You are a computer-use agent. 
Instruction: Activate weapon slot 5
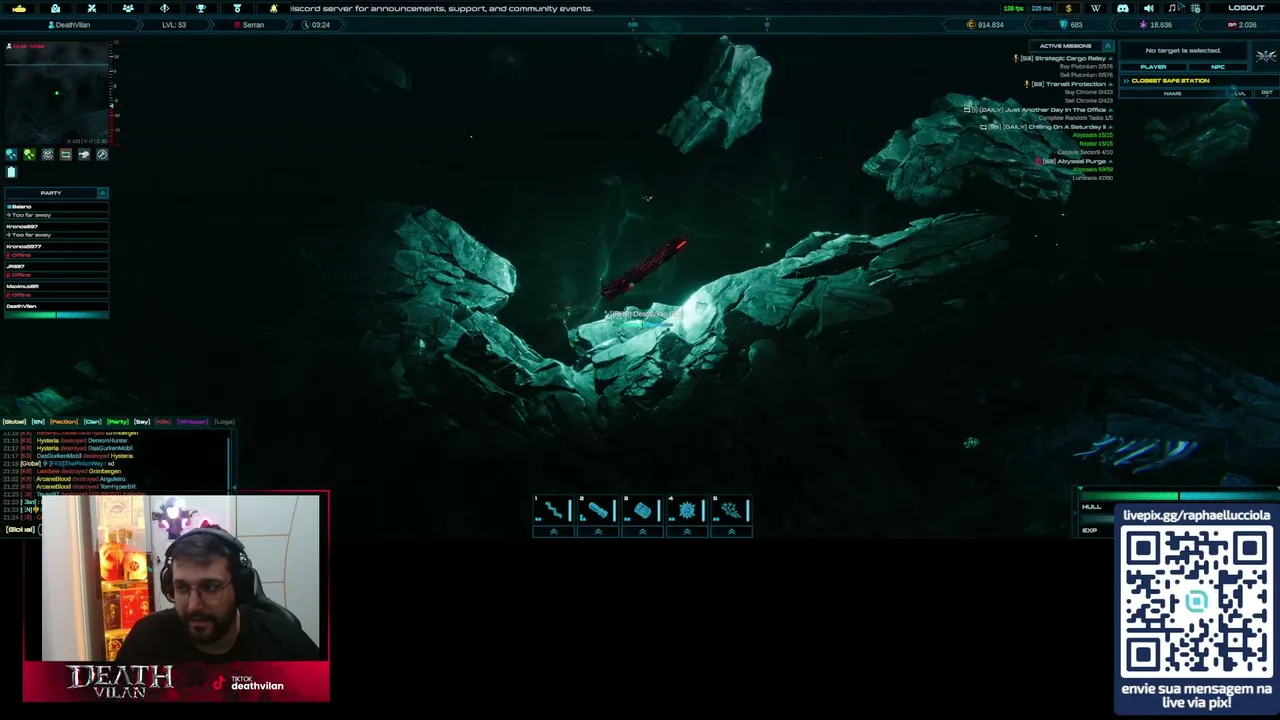click(731, 510)
